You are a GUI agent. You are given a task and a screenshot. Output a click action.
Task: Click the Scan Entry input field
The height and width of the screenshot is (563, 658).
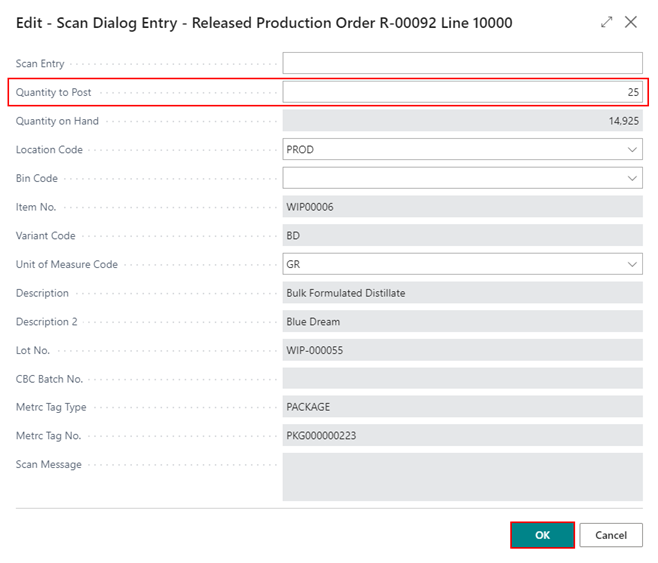click(x=462, y=64)
